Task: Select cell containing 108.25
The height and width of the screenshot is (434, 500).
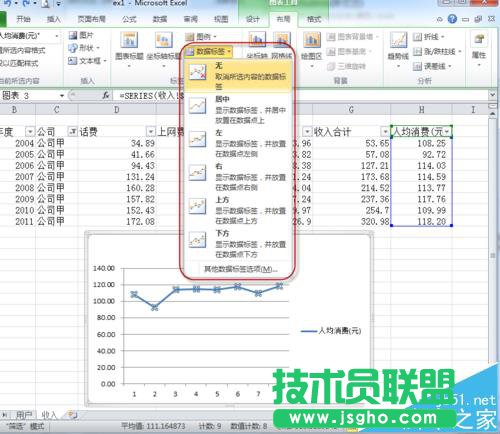Action: point(421,143)
